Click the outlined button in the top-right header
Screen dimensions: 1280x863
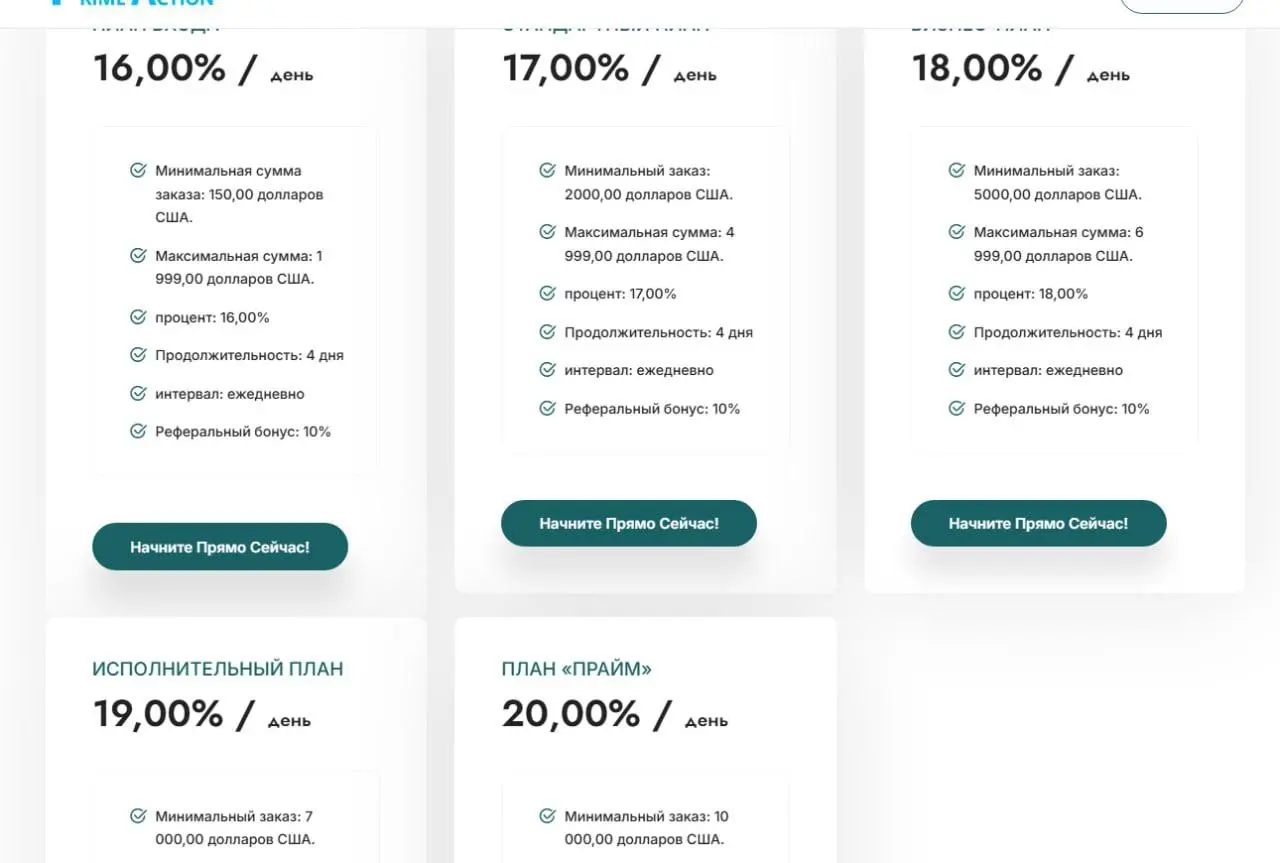[x=1181, y=4]
